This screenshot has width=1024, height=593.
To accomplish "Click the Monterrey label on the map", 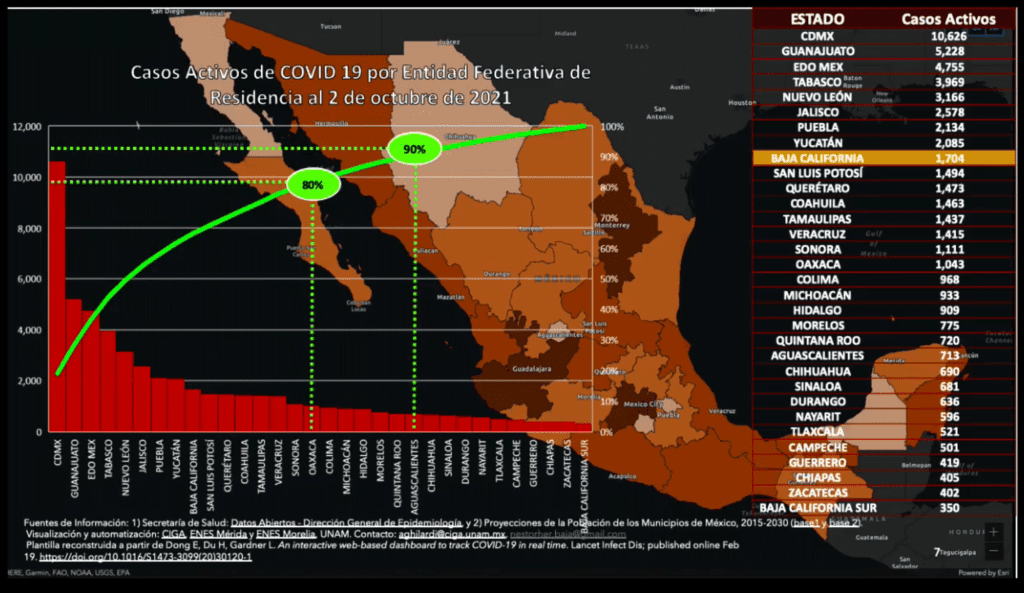I will click(x=612, y=225).
